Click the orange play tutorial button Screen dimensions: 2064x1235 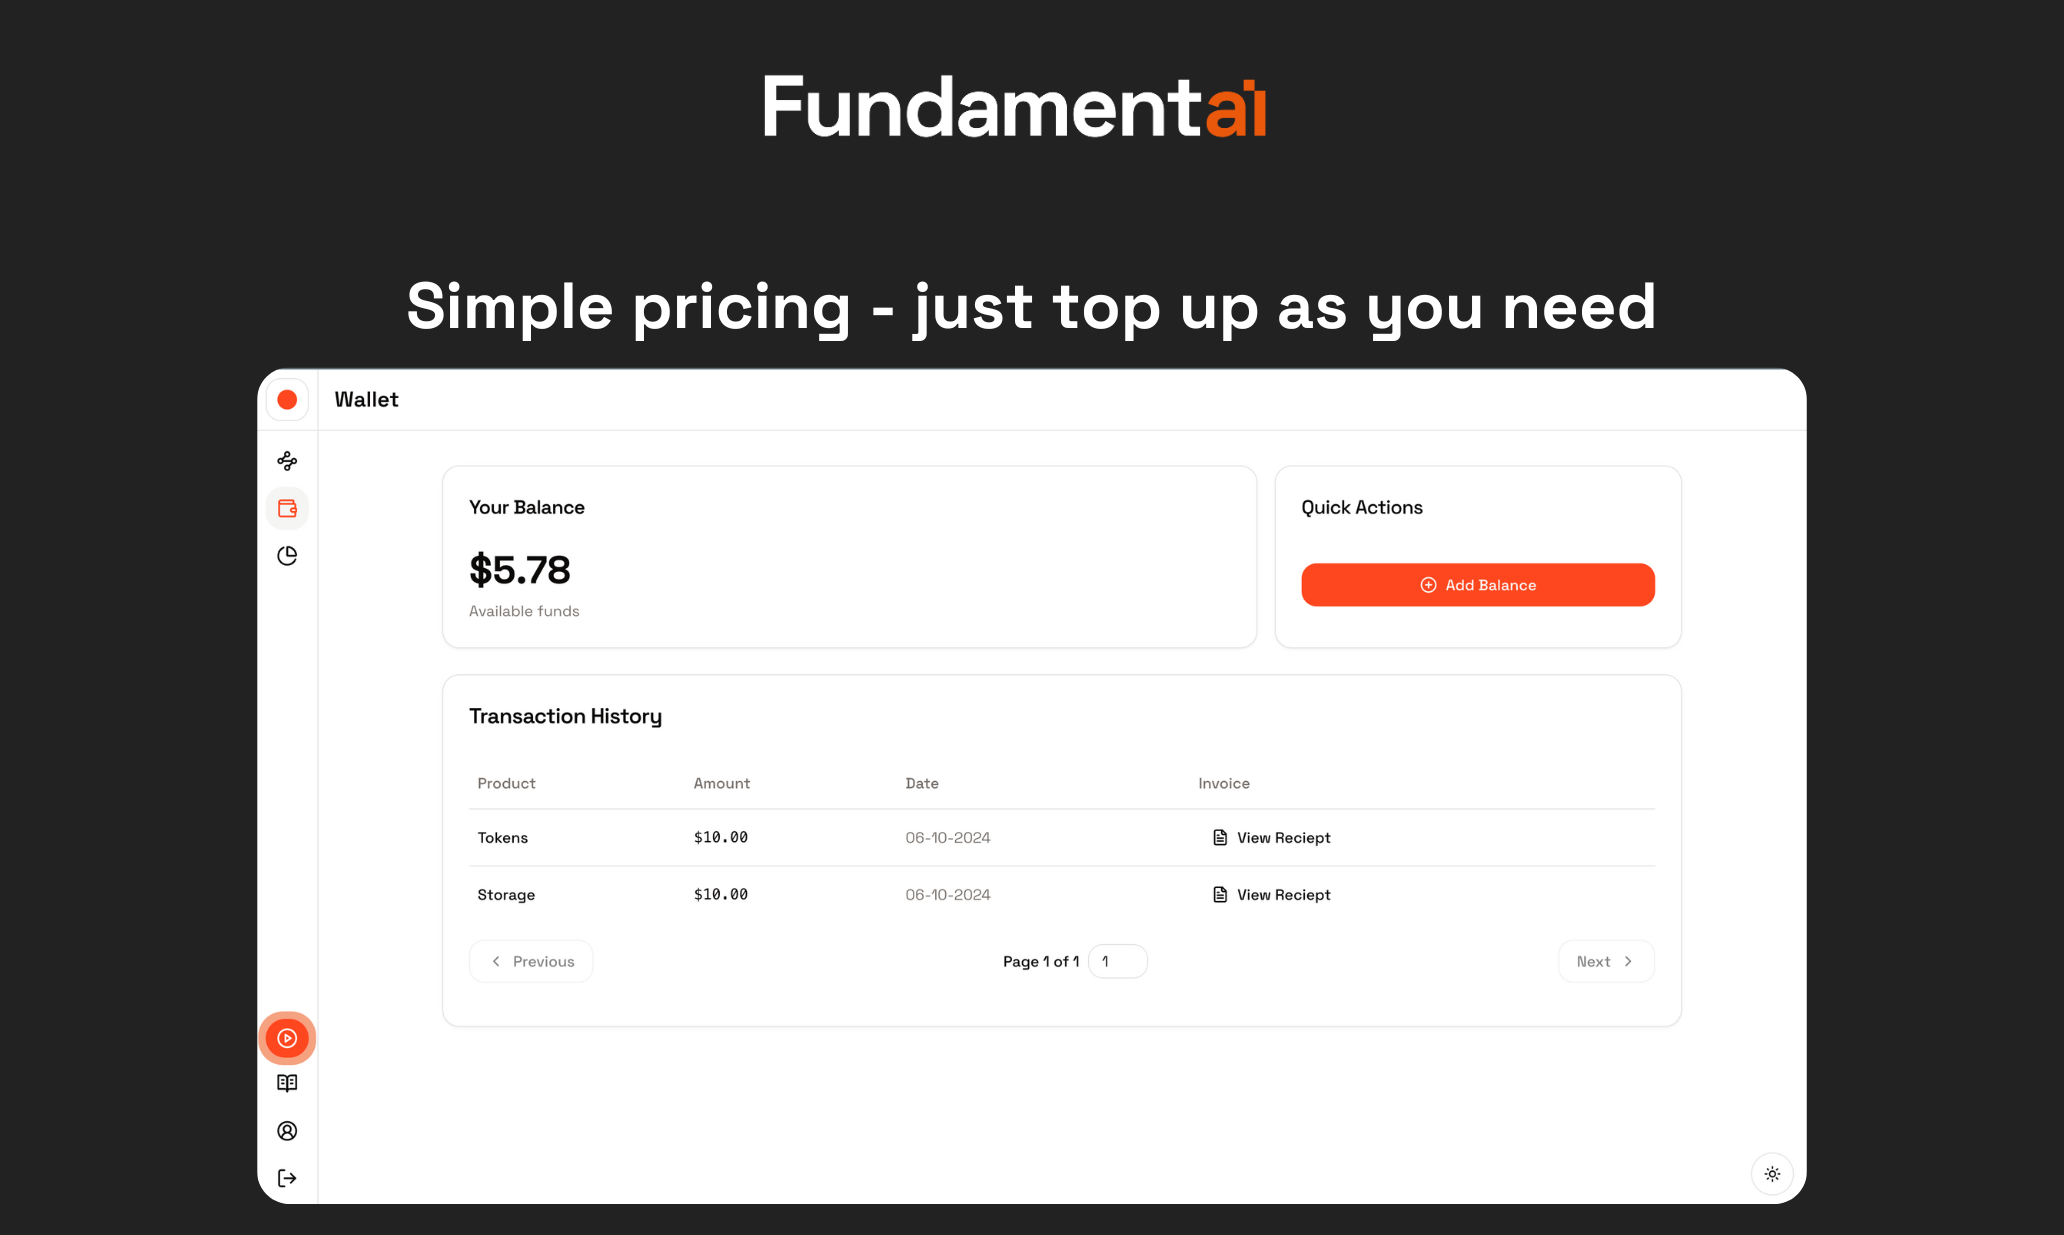287,1038
